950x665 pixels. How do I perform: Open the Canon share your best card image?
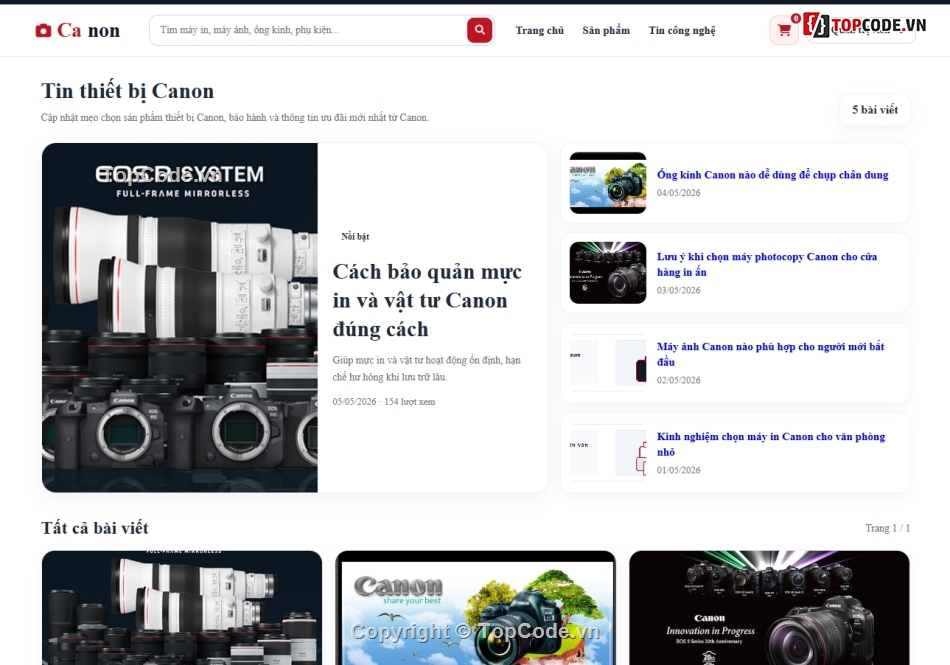(476, 607)
